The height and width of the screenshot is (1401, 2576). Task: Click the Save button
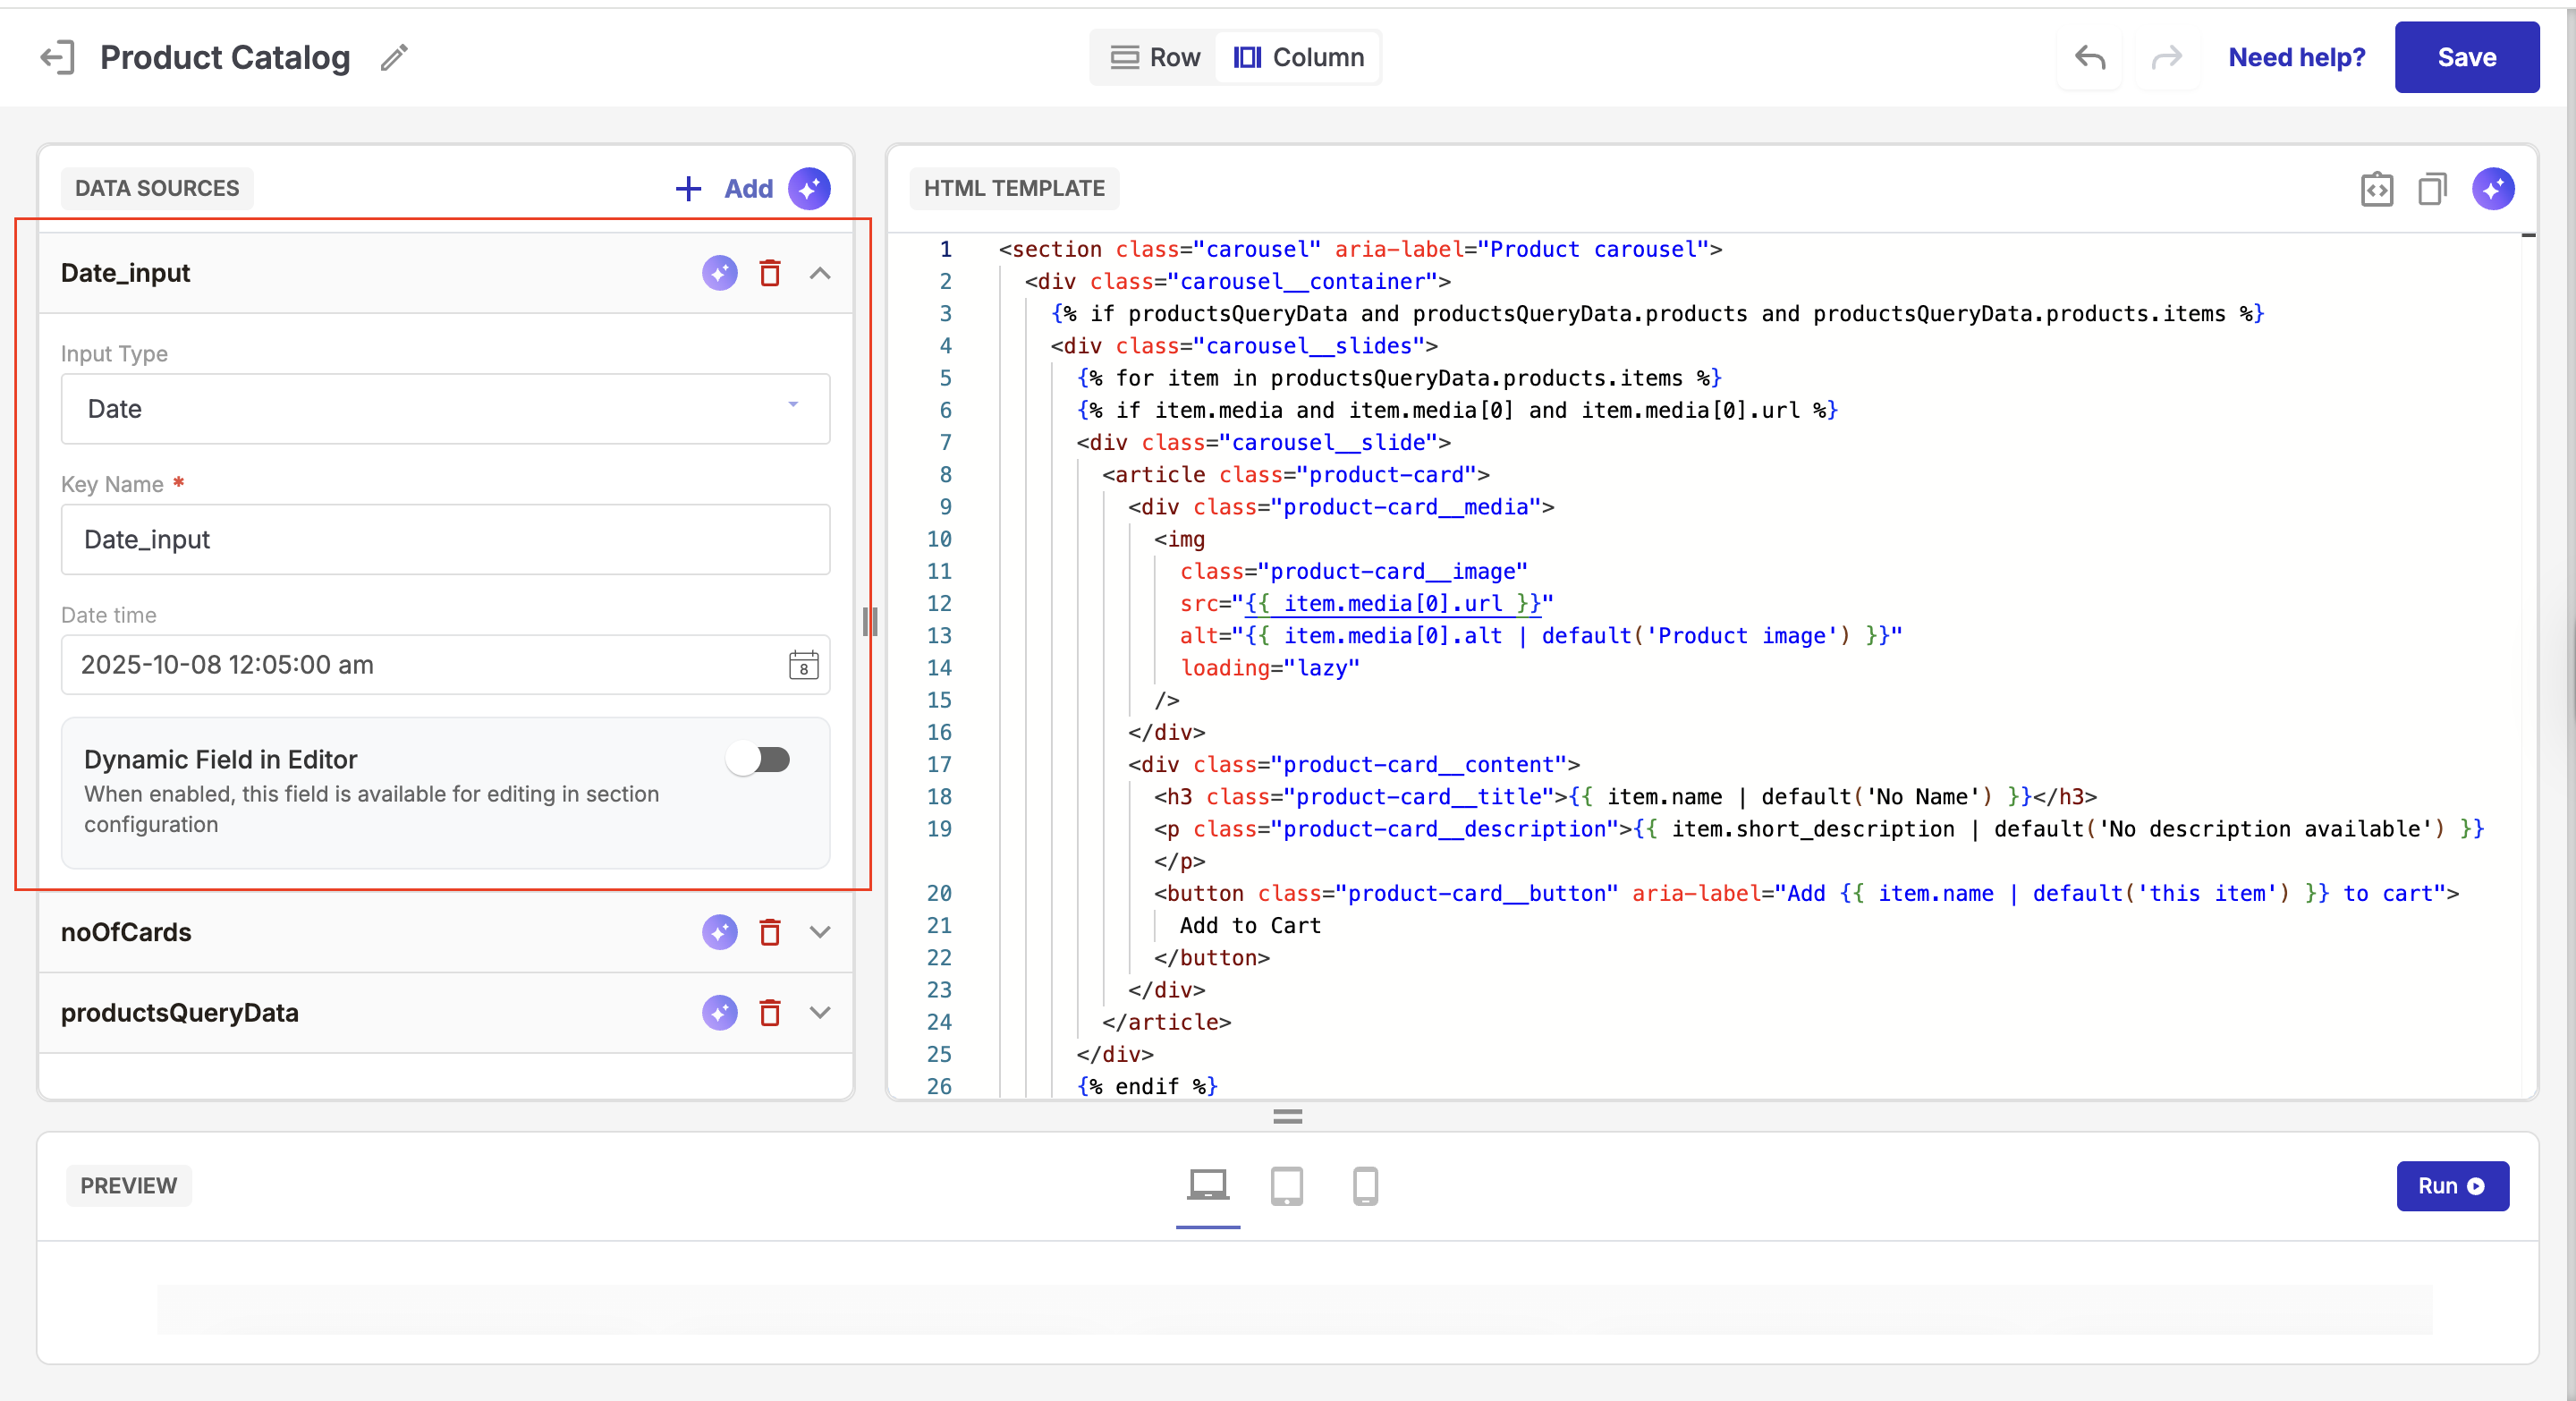pyautogui.click(x=2466, y=57)
